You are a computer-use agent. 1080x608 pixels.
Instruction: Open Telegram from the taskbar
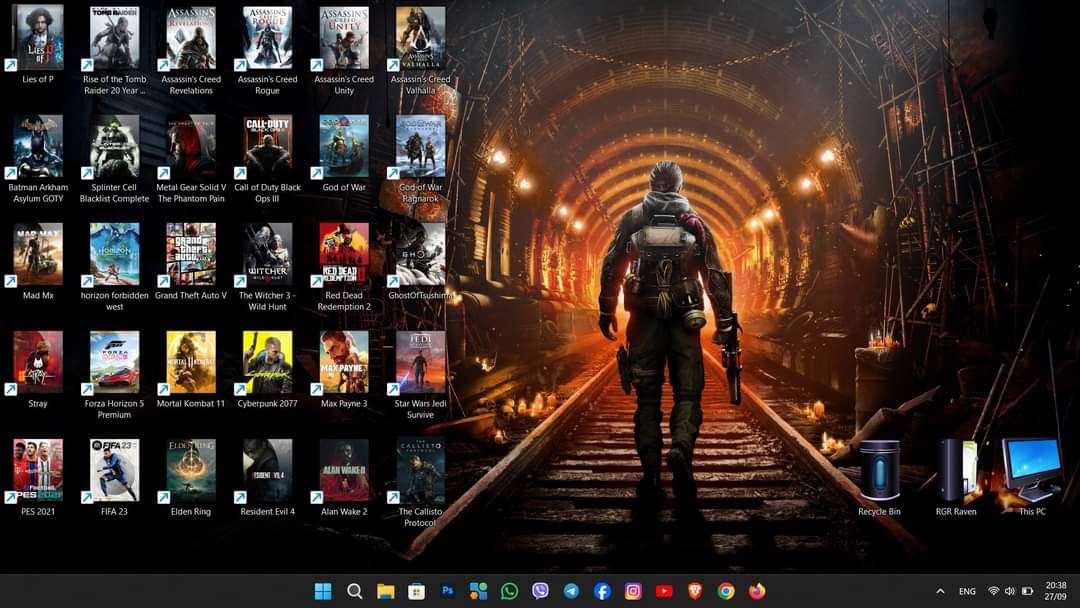click(572, 591)
